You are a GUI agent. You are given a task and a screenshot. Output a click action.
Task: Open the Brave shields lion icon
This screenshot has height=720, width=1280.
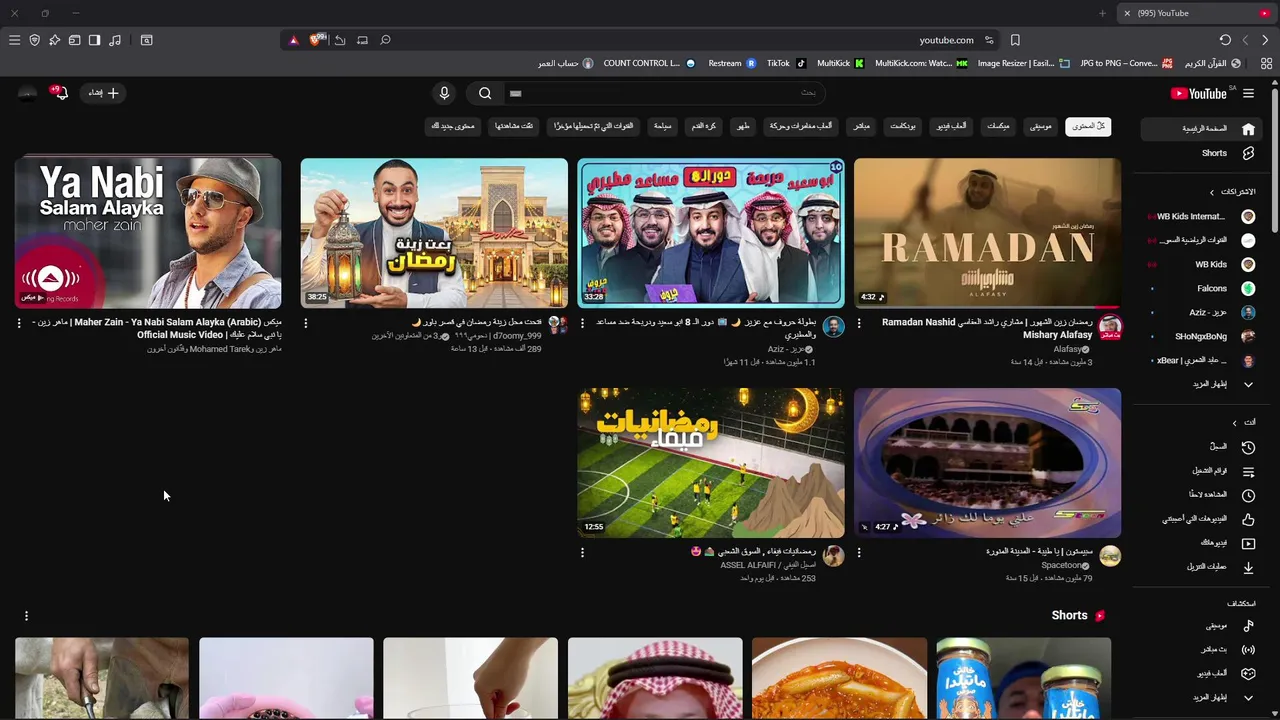tap(317, 40)
